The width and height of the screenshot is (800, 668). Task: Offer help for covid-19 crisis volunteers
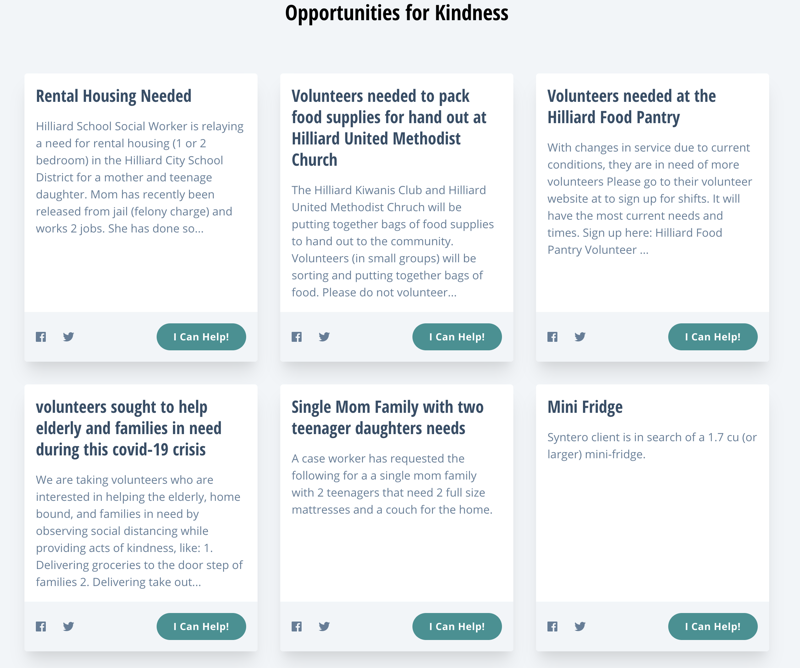201,626
